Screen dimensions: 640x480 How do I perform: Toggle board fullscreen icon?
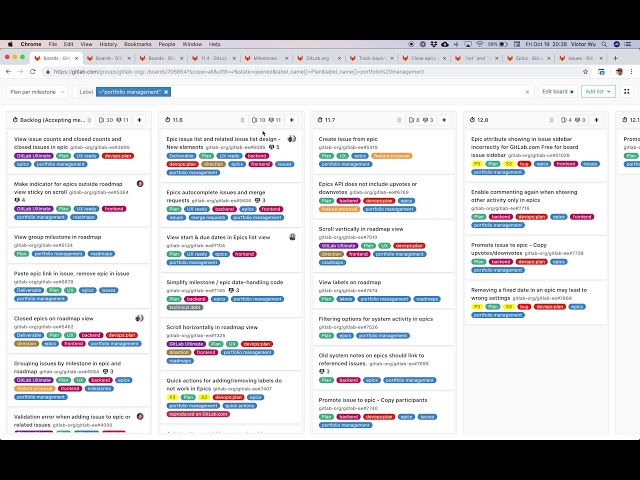point(627,92)
